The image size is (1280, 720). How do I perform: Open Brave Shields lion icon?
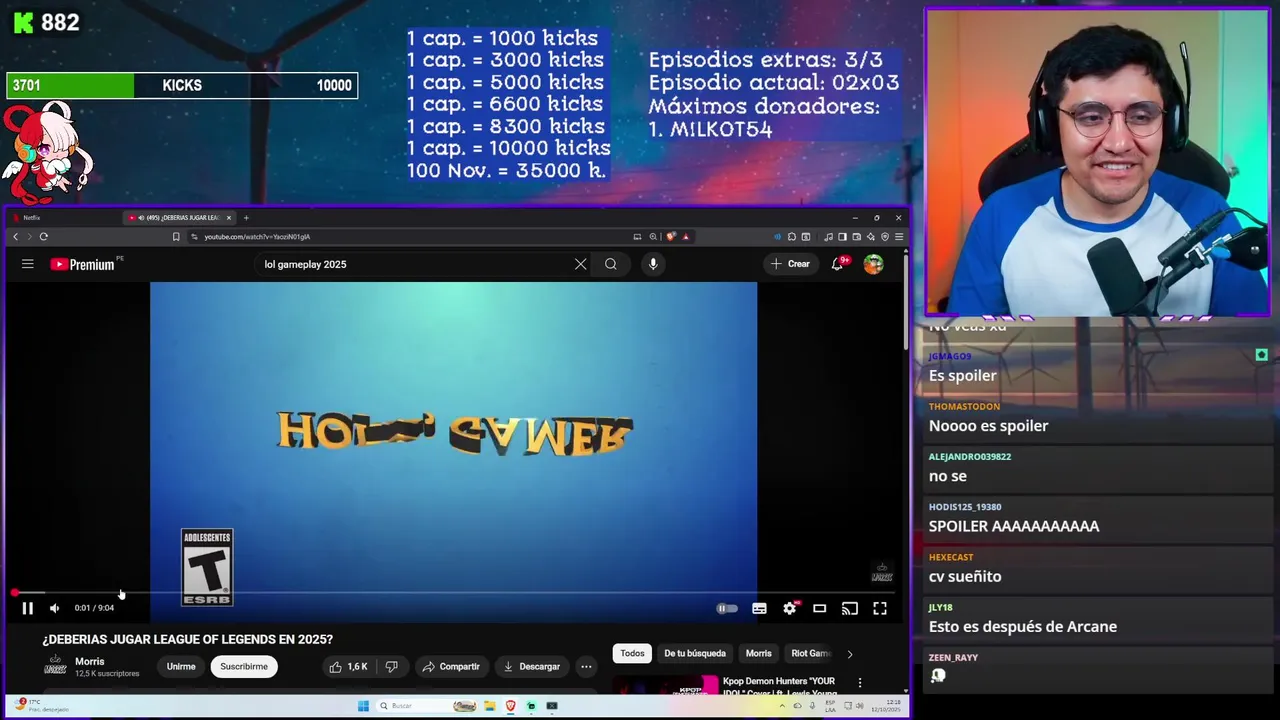[671, 237]
